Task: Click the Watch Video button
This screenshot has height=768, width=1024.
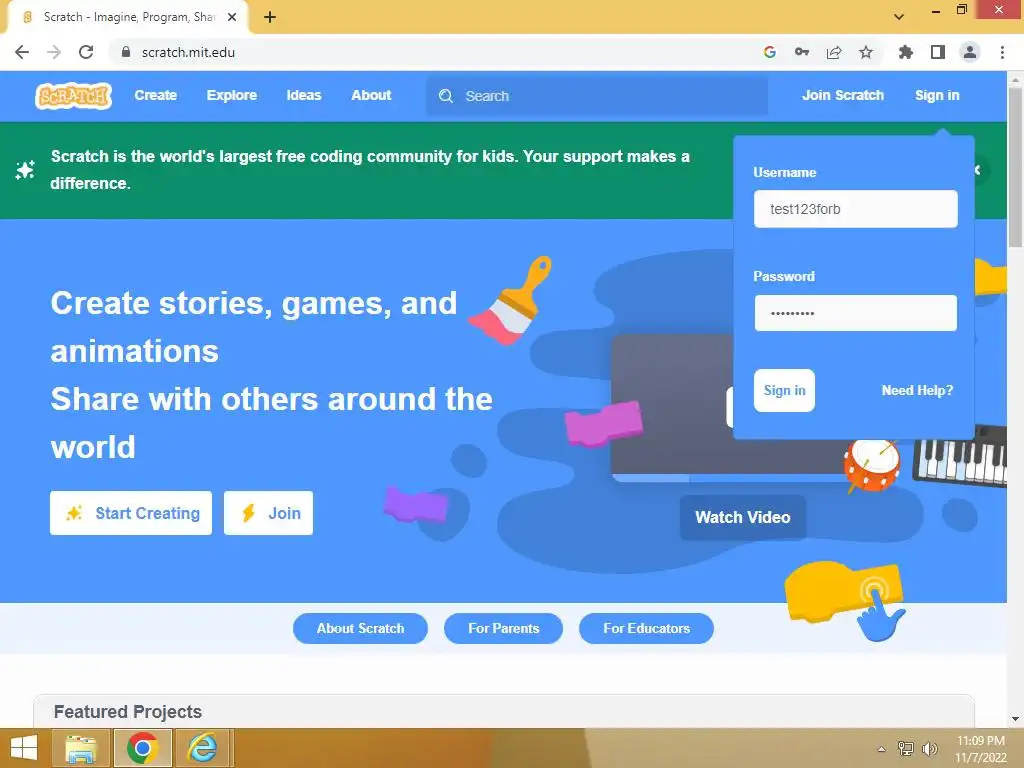Action: point(743,517)
